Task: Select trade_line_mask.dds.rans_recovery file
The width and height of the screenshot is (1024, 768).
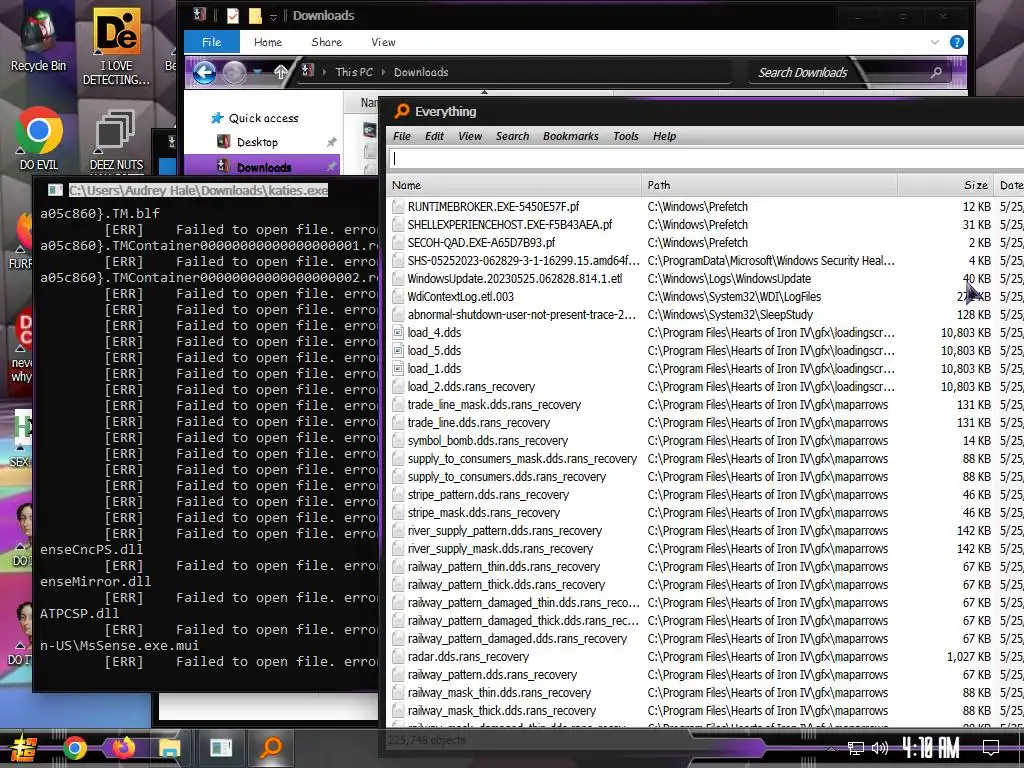Action: click(494, 404)
